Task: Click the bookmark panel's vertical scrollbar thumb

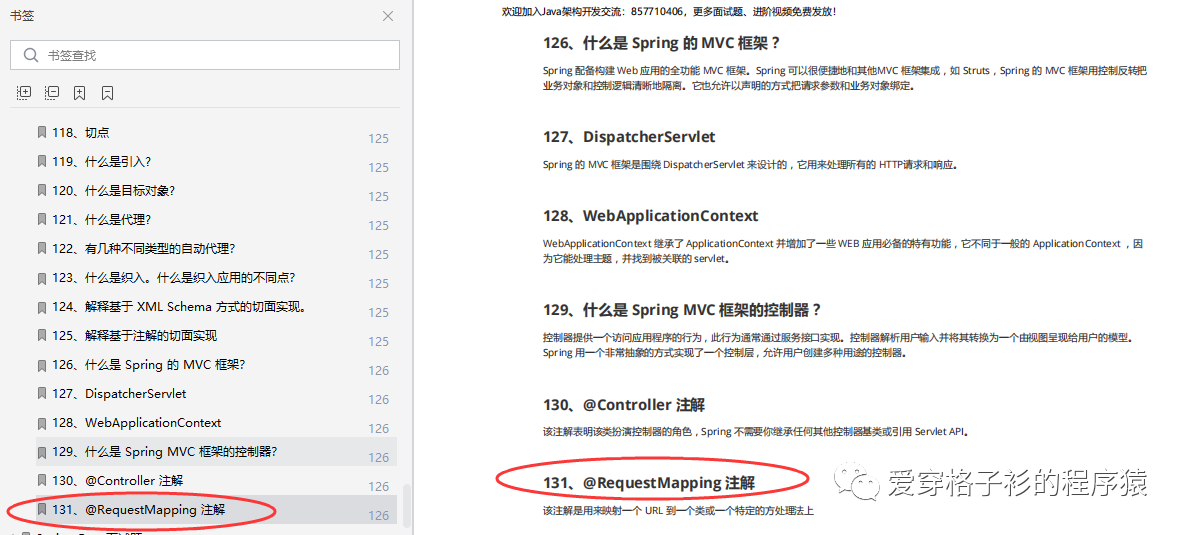Action: coord(407,505)
